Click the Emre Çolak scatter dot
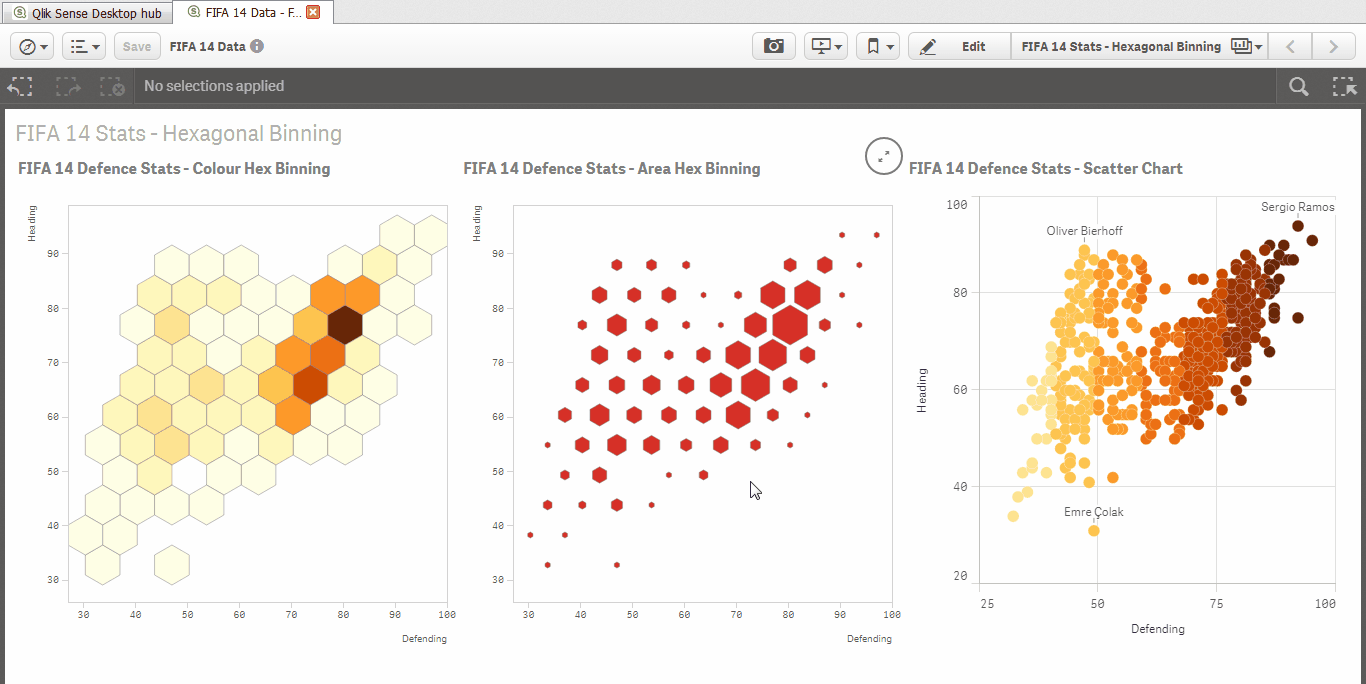The height and width of the screenshot is (684, 1366). point(1094,530)
